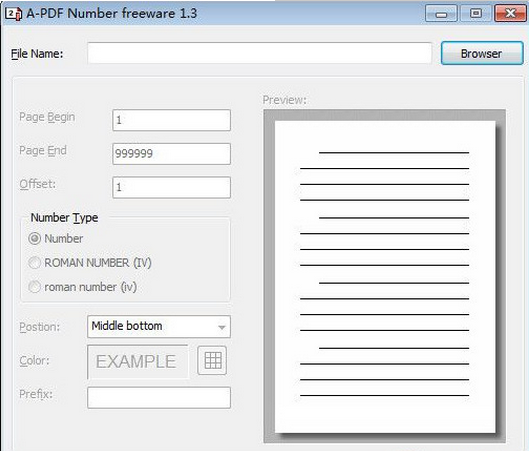
Task: Open the color picker grid icon
Action: 212,360
